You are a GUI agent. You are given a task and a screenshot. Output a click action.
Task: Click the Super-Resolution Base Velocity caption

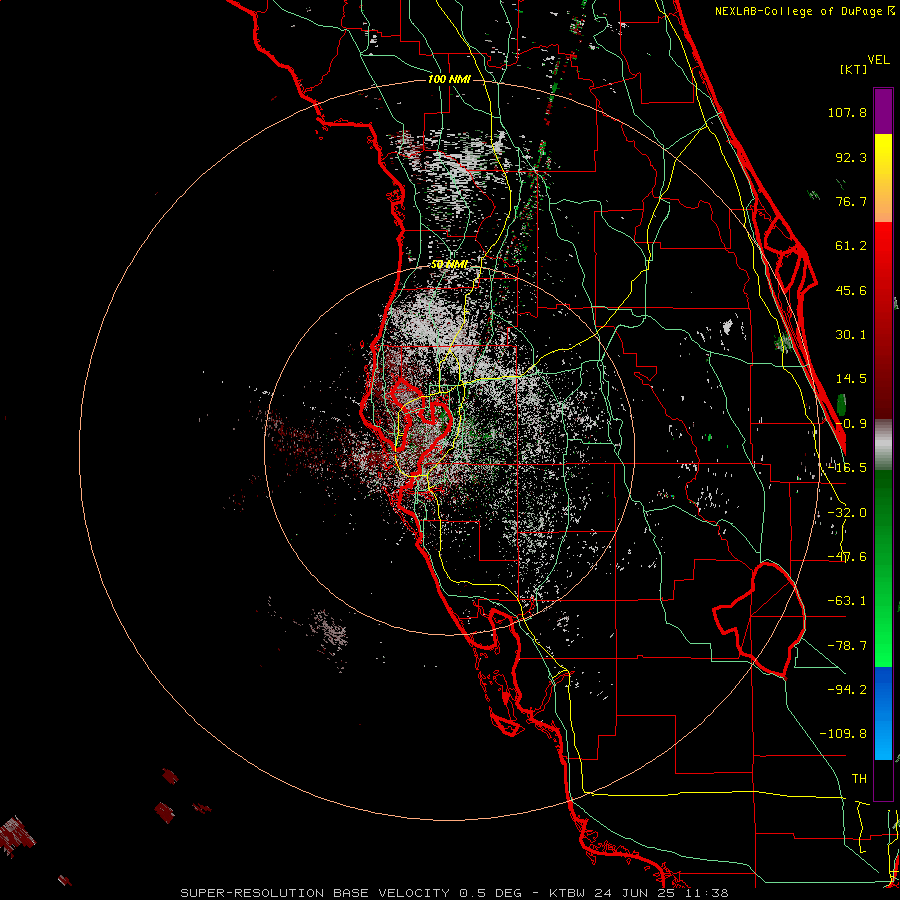454,893
